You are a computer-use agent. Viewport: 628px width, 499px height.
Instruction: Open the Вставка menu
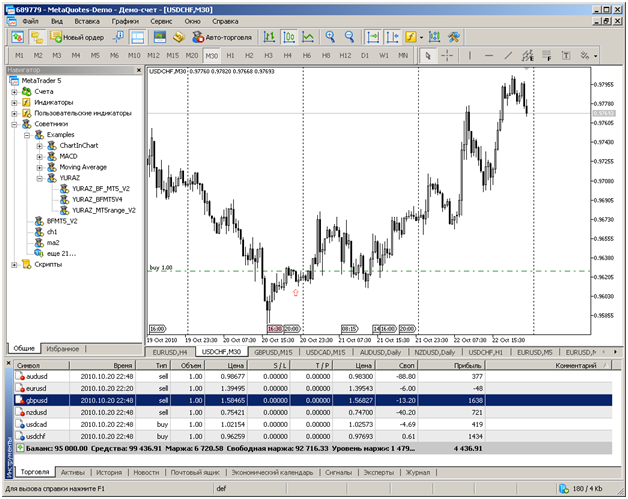coord(87,21)
